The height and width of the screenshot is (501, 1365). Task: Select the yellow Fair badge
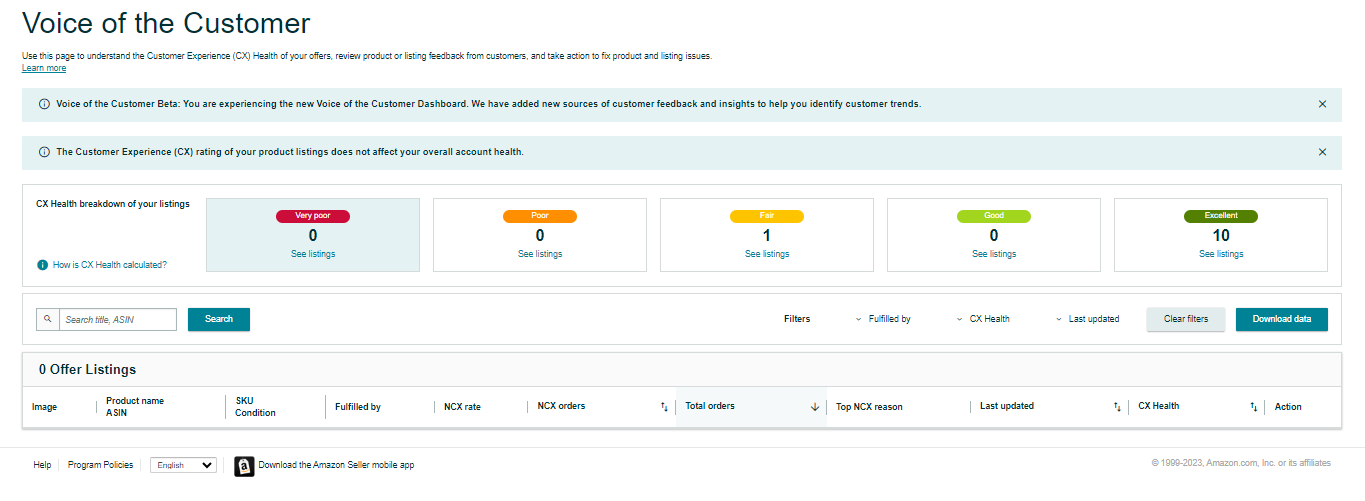767,216
